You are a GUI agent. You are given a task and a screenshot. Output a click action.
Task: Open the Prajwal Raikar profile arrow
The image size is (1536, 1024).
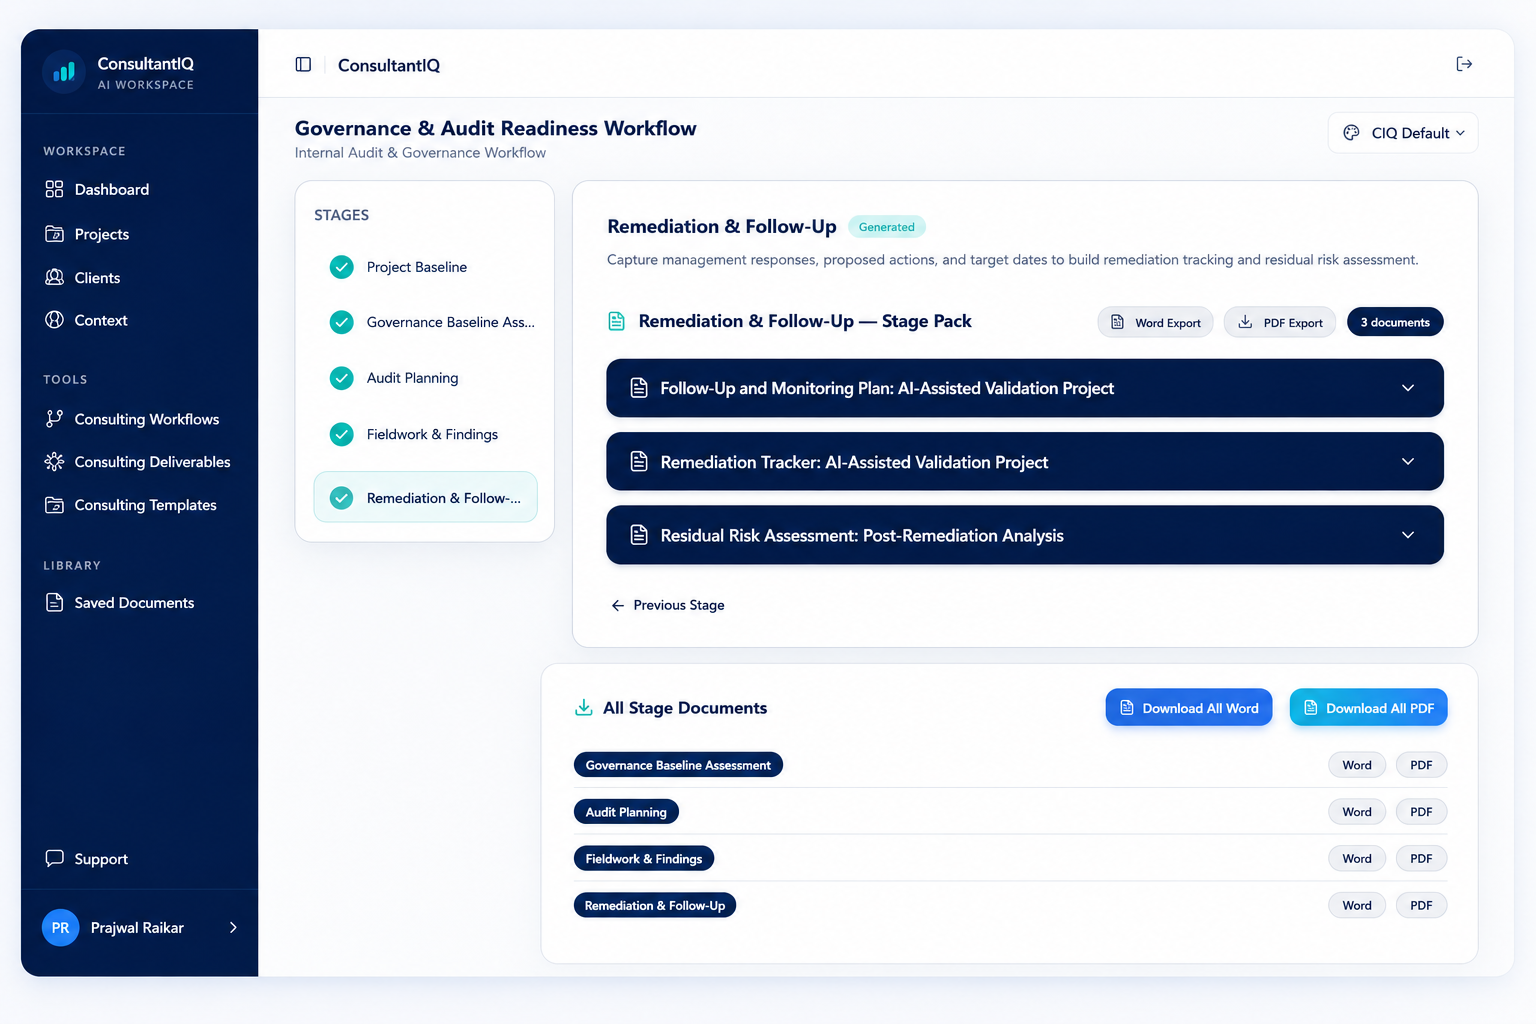click(x=233, y=928)
